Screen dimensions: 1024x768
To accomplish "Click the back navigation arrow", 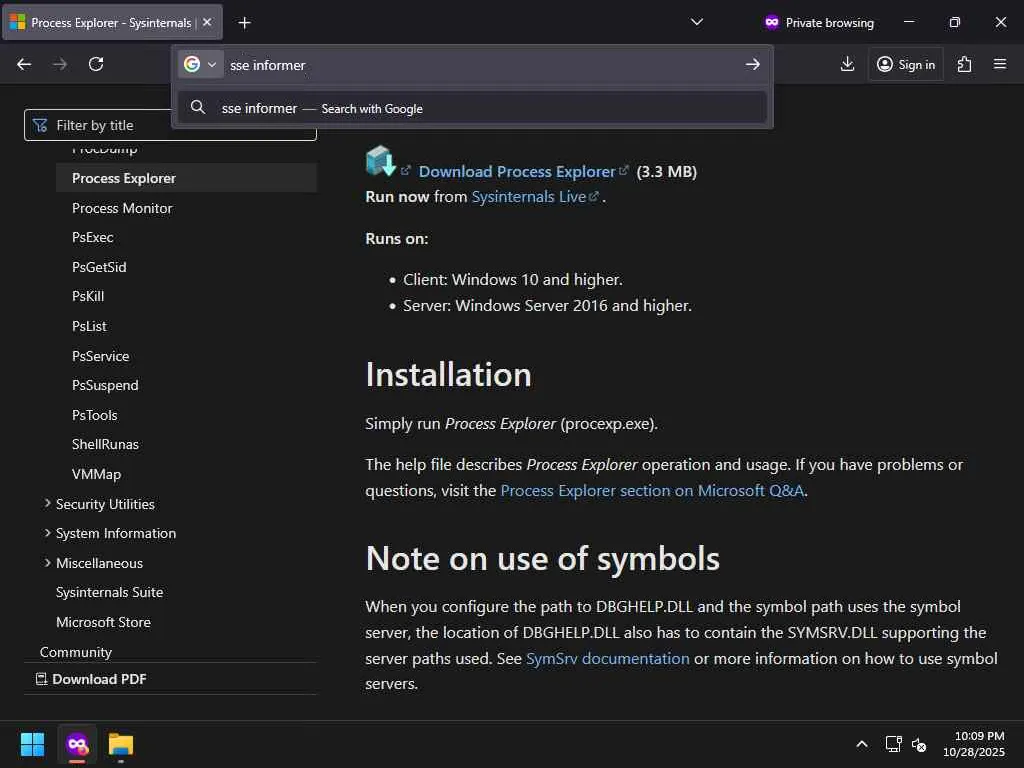I will coord(24,64).
